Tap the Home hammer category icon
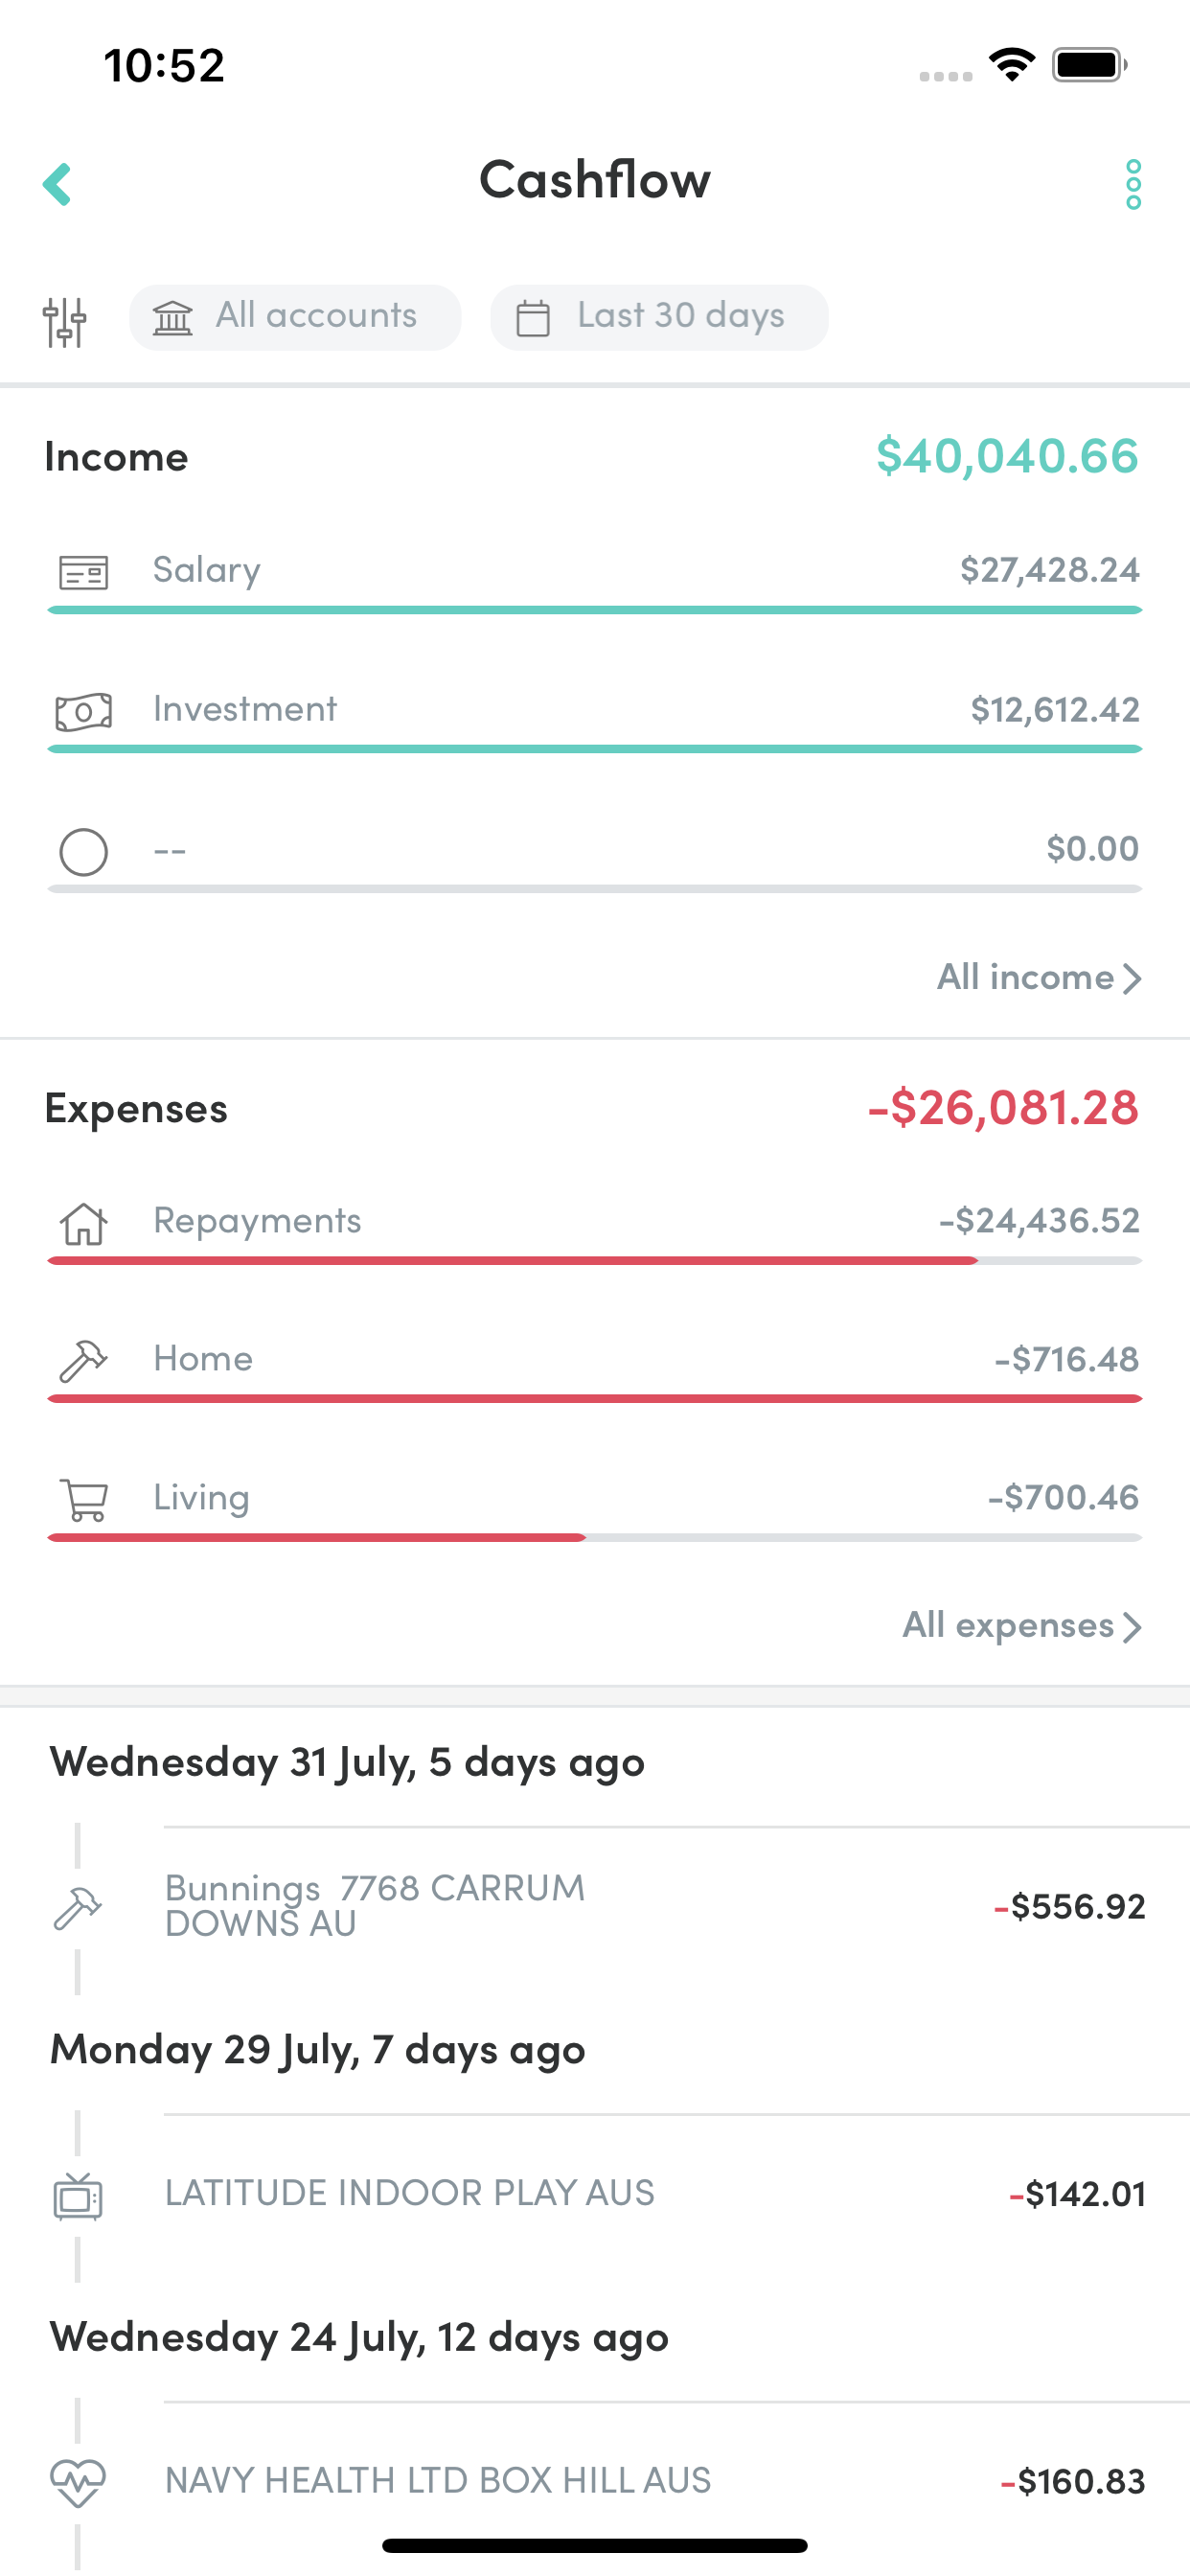This screenshot has width=1190, height=2576. point(84,1361)
